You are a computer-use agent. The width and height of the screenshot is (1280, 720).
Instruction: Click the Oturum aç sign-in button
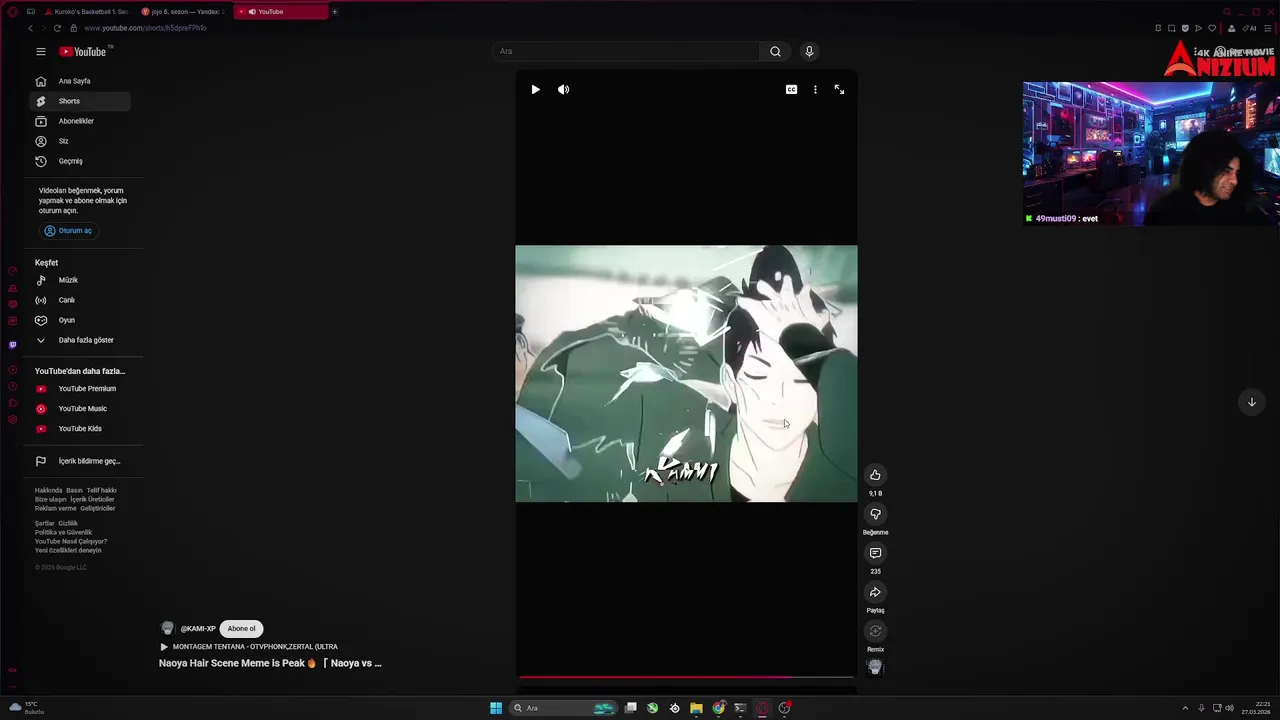(68, 231)
